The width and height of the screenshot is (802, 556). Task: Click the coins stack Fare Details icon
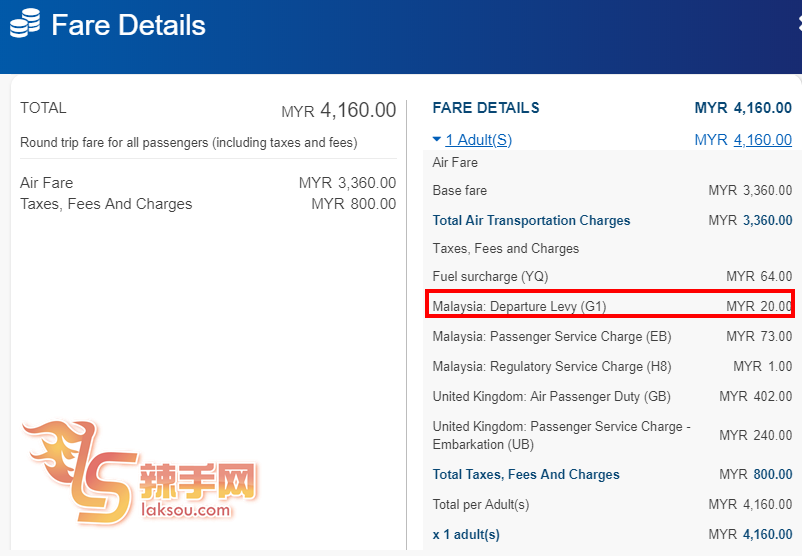pyautogui.click(x=25, y=24)
